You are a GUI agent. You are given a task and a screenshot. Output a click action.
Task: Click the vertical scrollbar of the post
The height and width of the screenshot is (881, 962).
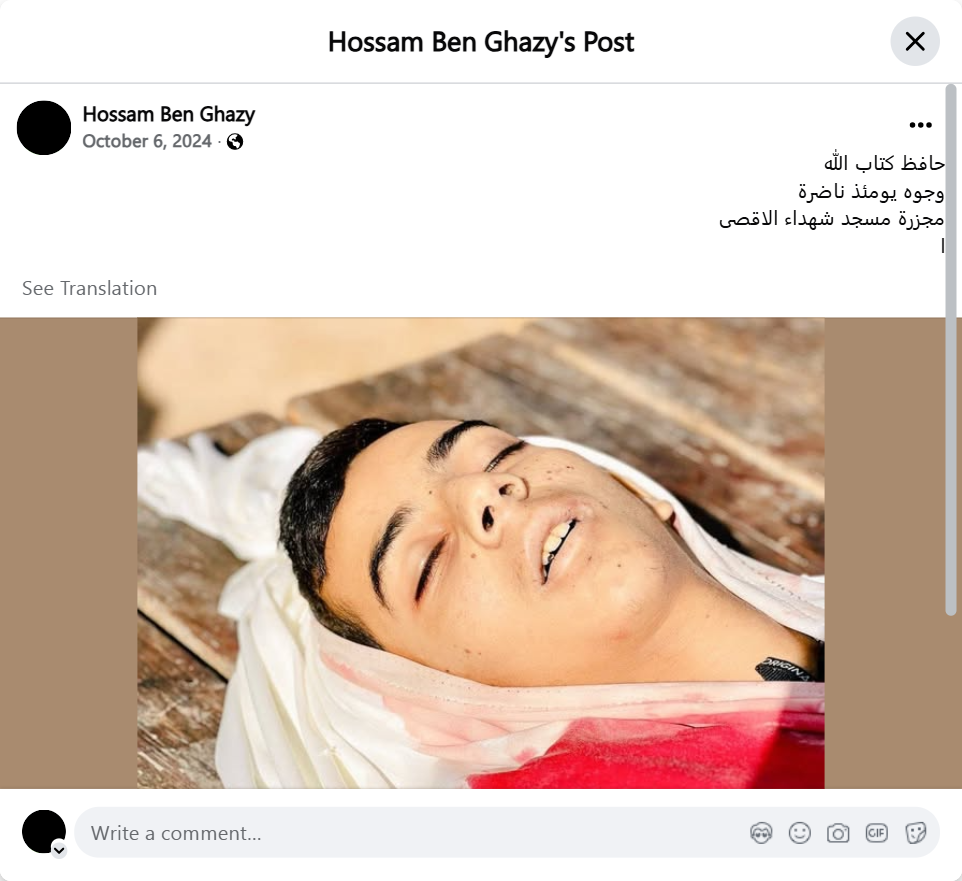[x=951, y=350]
